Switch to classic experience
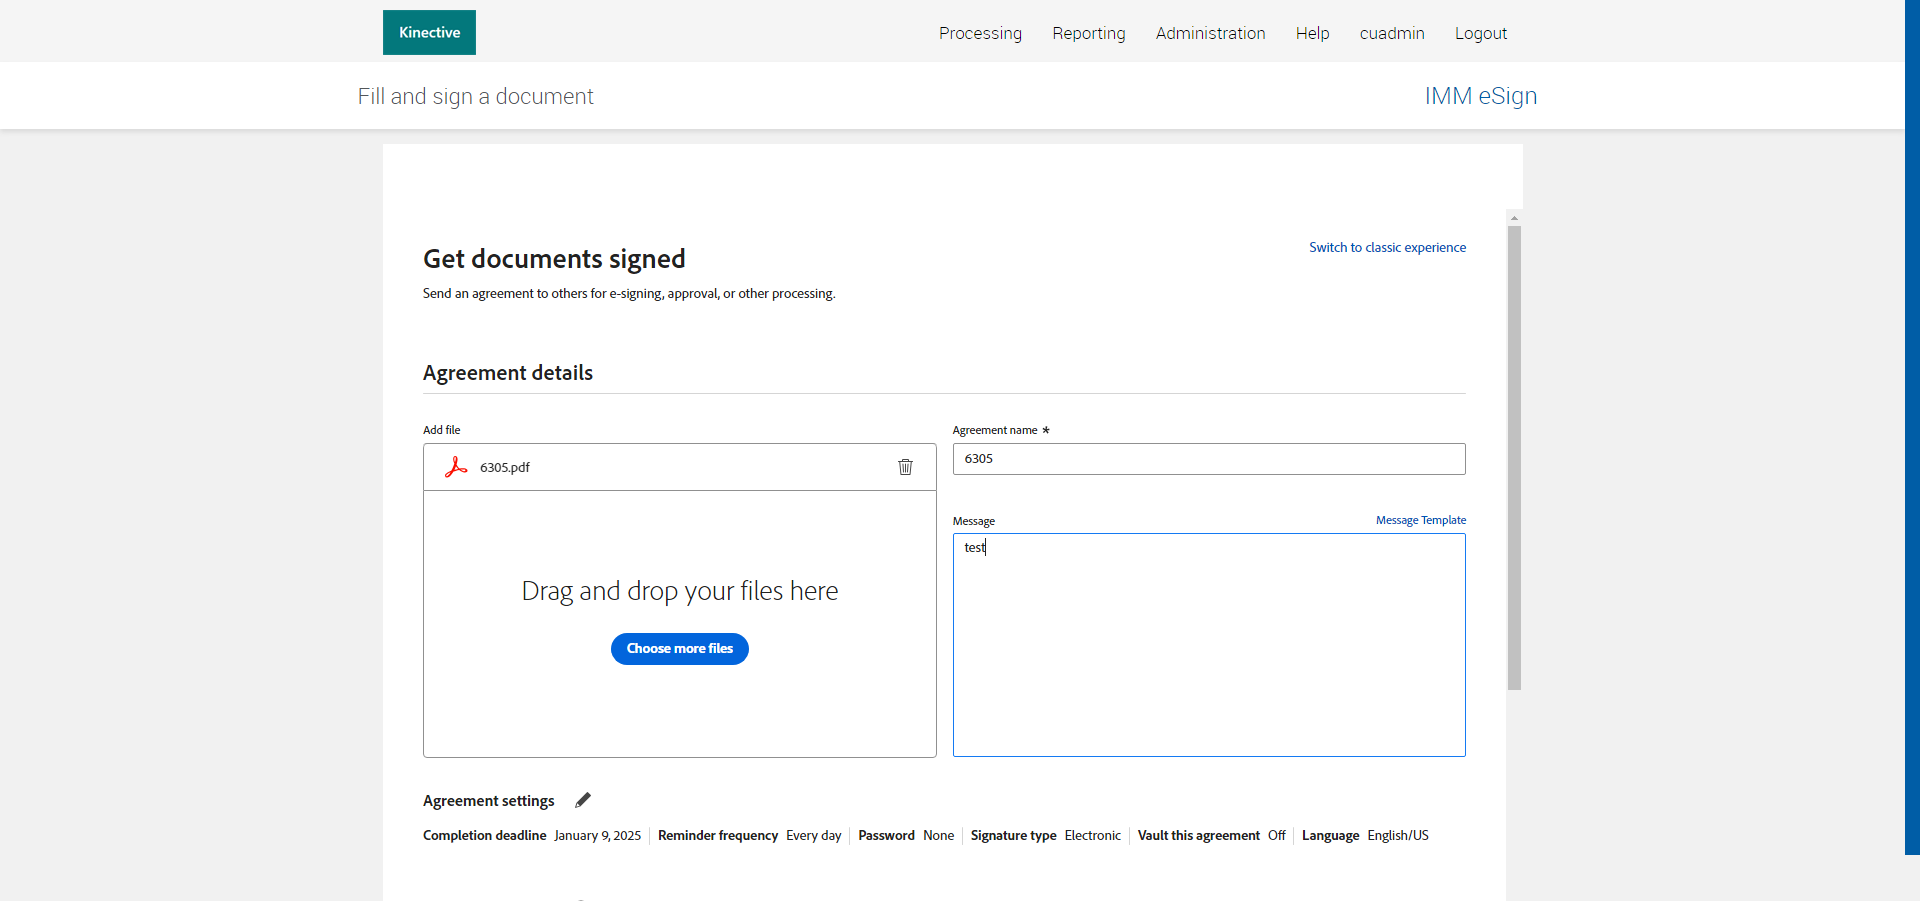The height and width of the screenshot is (901, 1920). (x=1387, y=247)
